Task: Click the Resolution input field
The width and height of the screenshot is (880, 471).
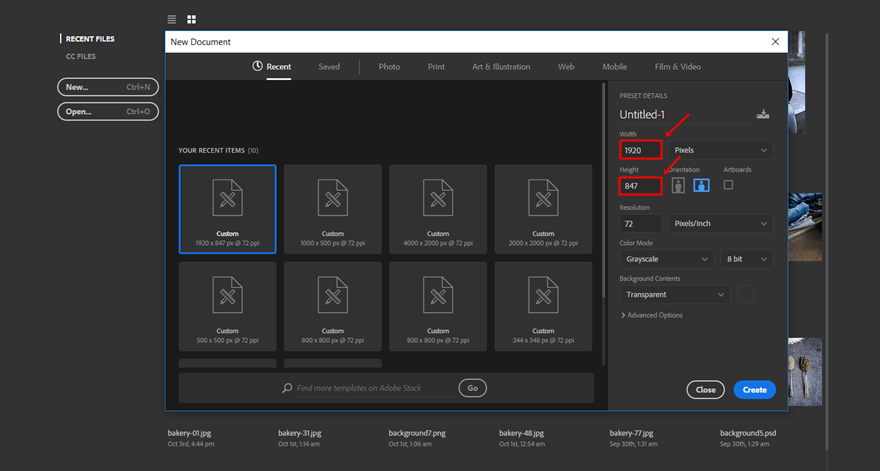Action: 640,223
